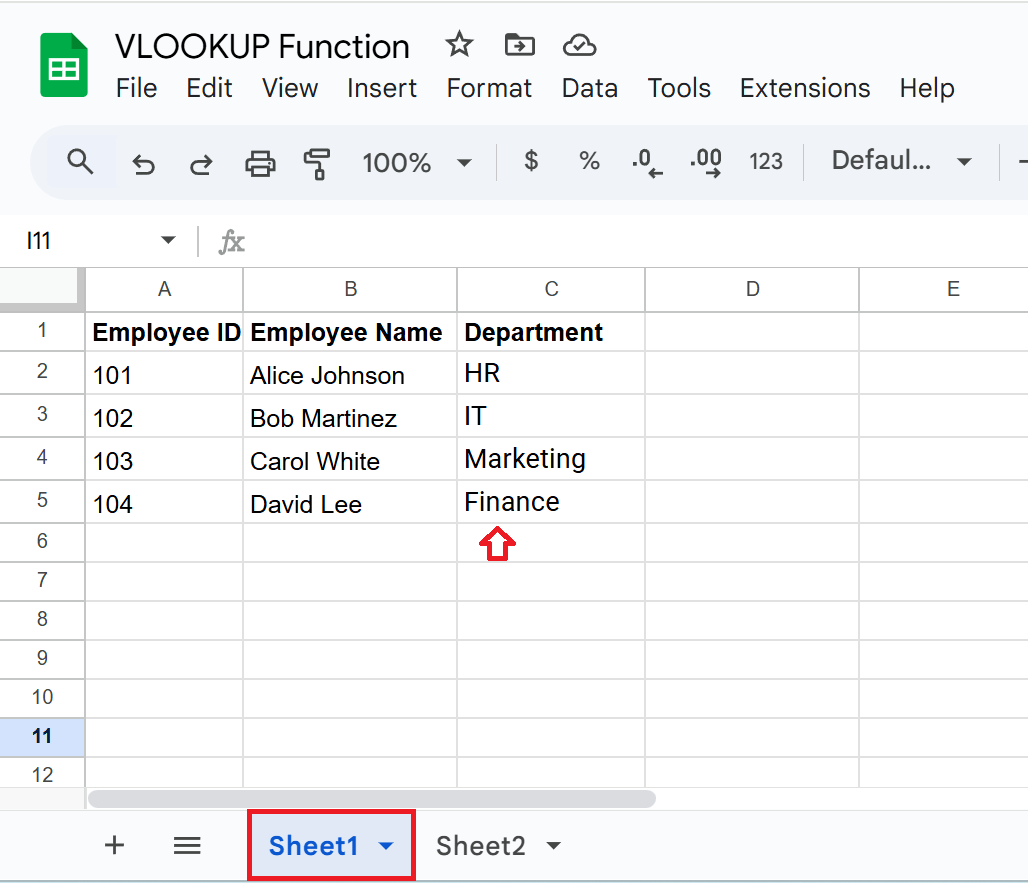Open the print dialog icon
This screenshot has width=1028, height=883.
coord(260,161)
